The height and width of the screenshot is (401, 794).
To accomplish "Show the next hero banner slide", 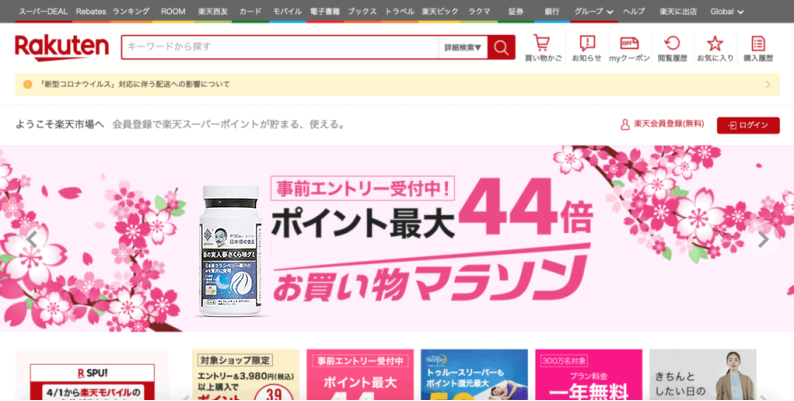I will point(763,239).
